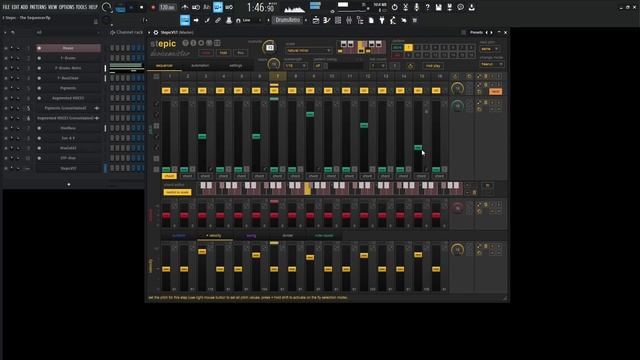Open the Drums/Intro pattern selector dropdown
Screen dimensions: 640x360
coord(287,20)
